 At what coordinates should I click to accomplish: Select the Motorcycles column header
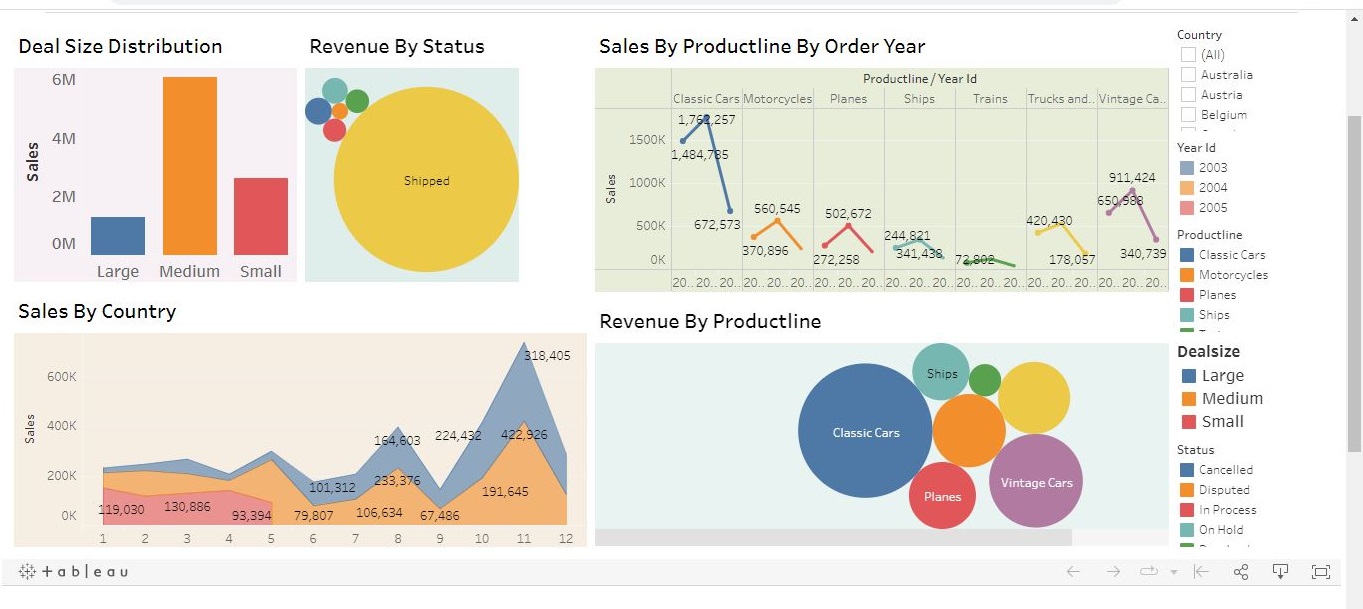[777, 99]
